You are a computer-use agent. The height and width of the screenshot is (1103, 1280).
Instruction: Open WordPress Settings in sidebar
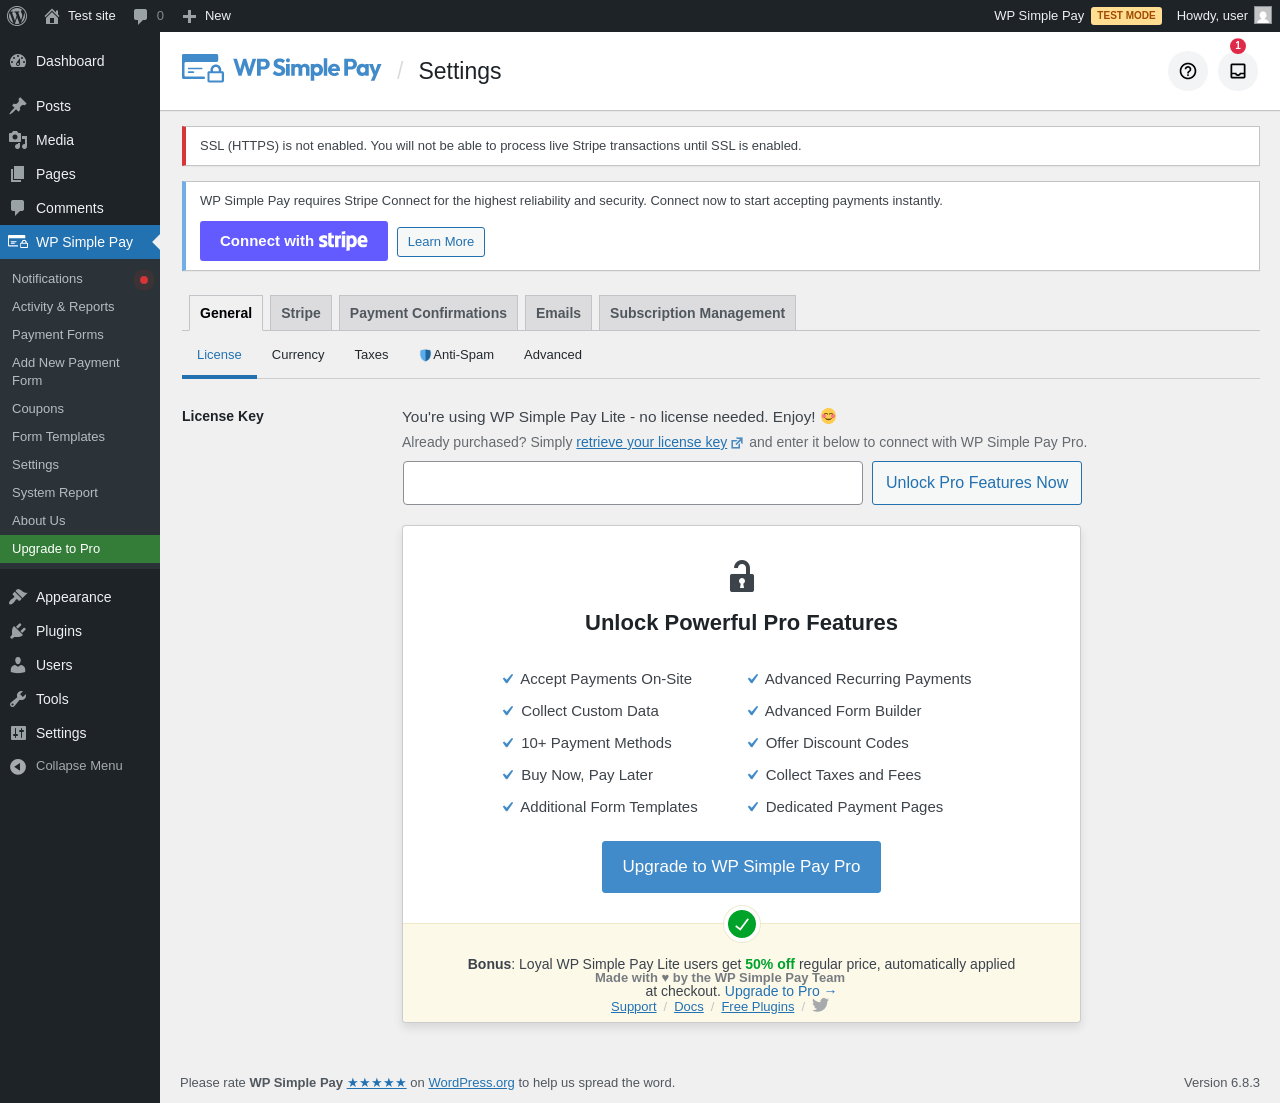80,733
